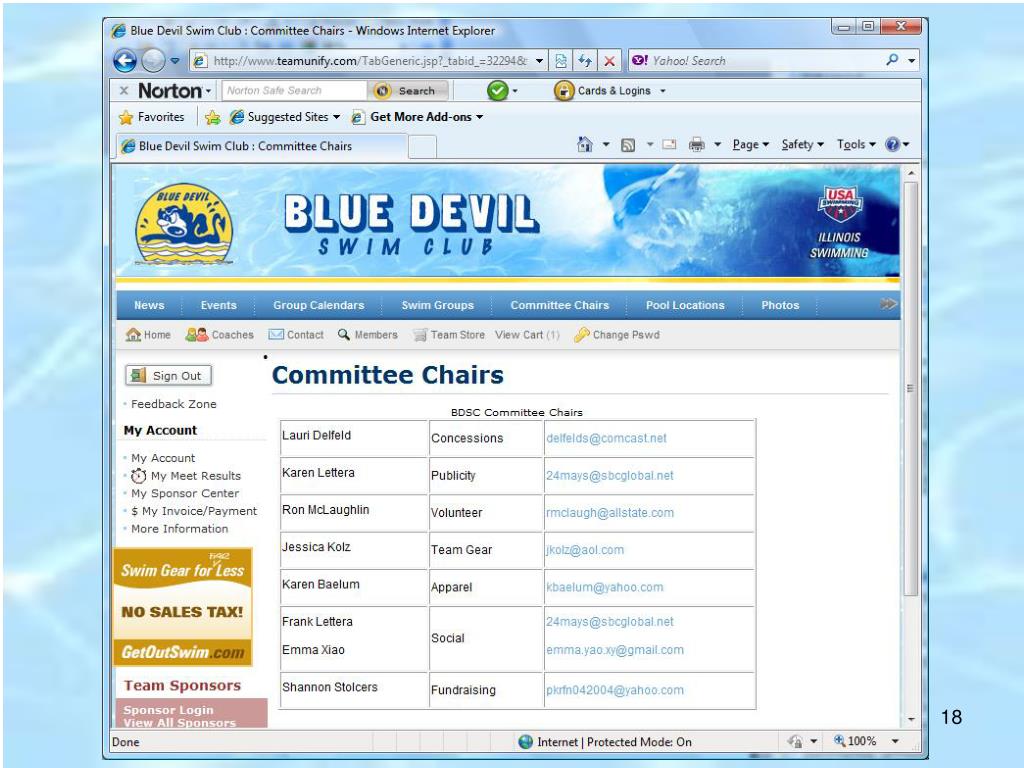Open the Sponsor Login link
1024x768 pixels.
click(x=168, y=710)
